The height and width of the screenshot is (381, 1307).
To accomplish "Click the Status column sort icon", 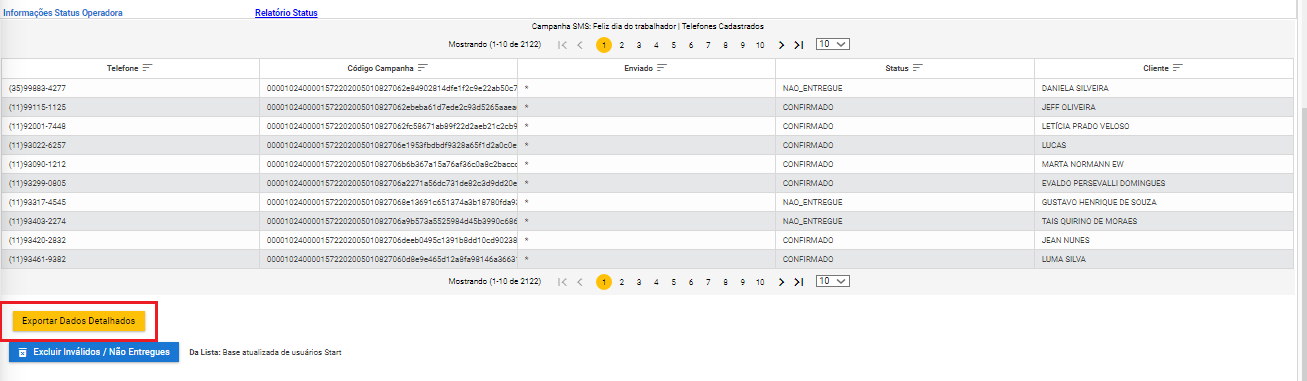I will [917, 68].
